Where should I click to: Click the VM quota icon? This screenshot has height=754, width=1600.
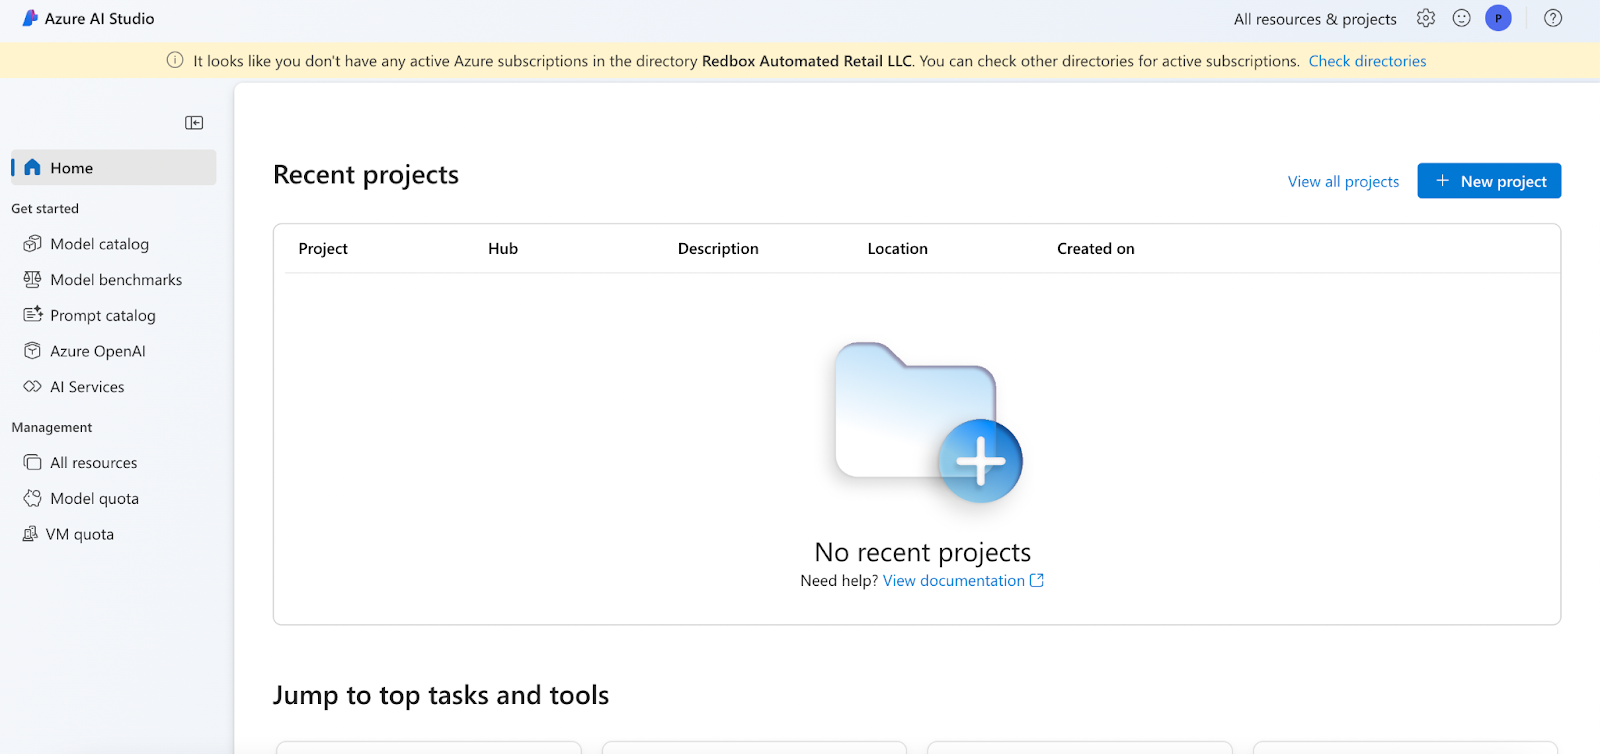pos(30,534)
